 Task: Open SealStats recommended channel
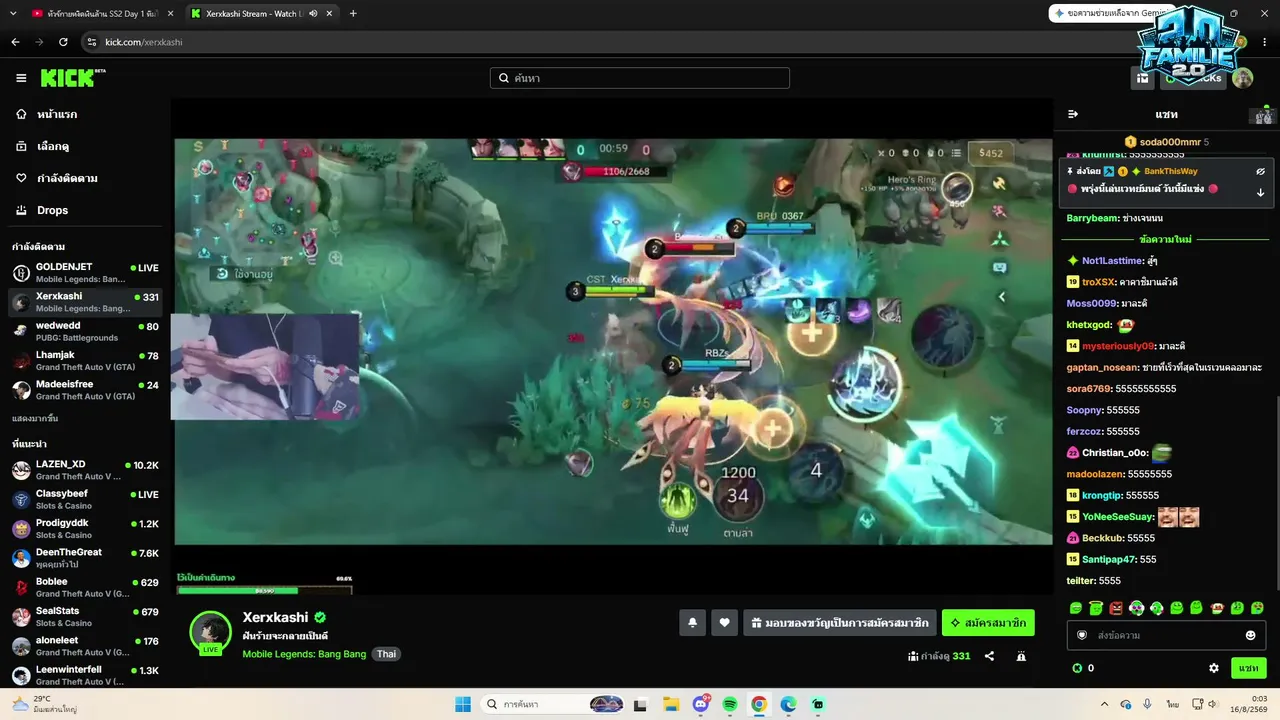pos(85,616)
